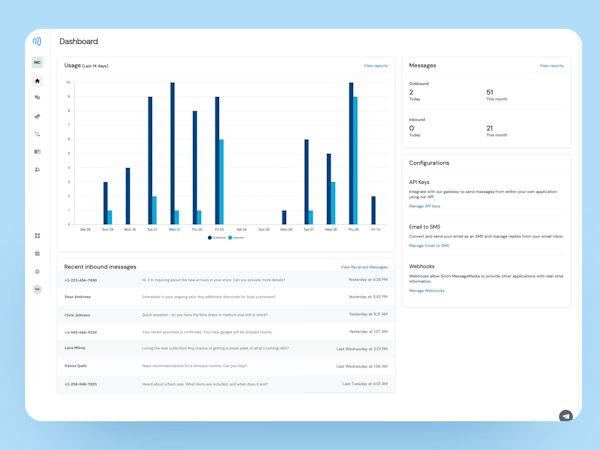Click the skincare routine message text
This screenshot has width=600, height=450.
(x=194, y=366)
